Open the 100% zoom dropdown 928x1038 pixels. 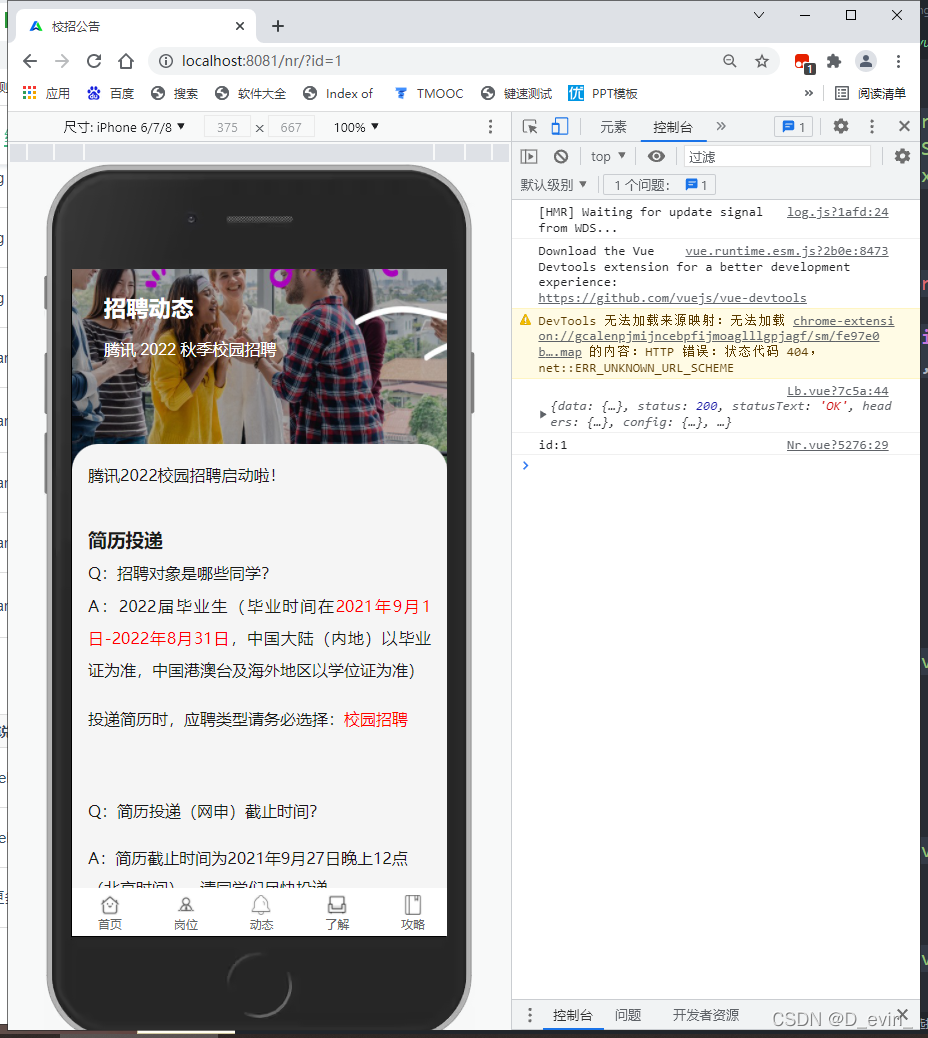[x=356, y=127]
